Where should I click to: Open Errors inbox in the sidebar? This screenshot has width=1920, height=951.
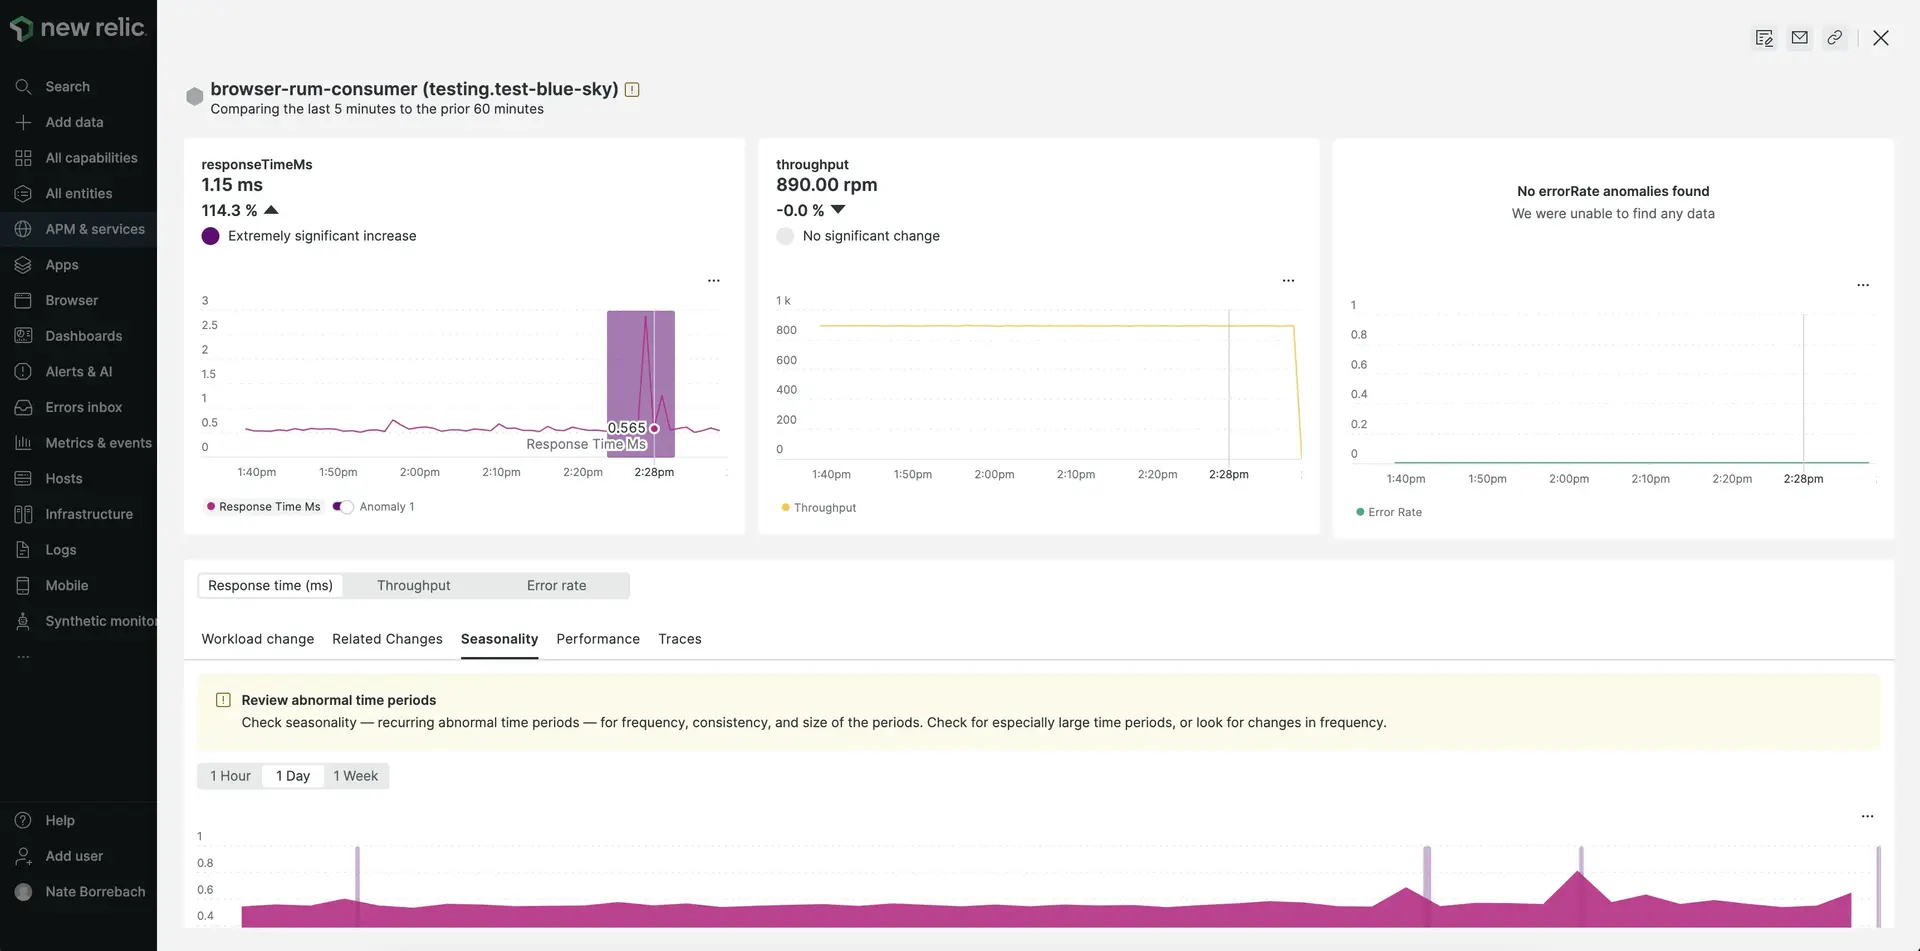[83, 407]
